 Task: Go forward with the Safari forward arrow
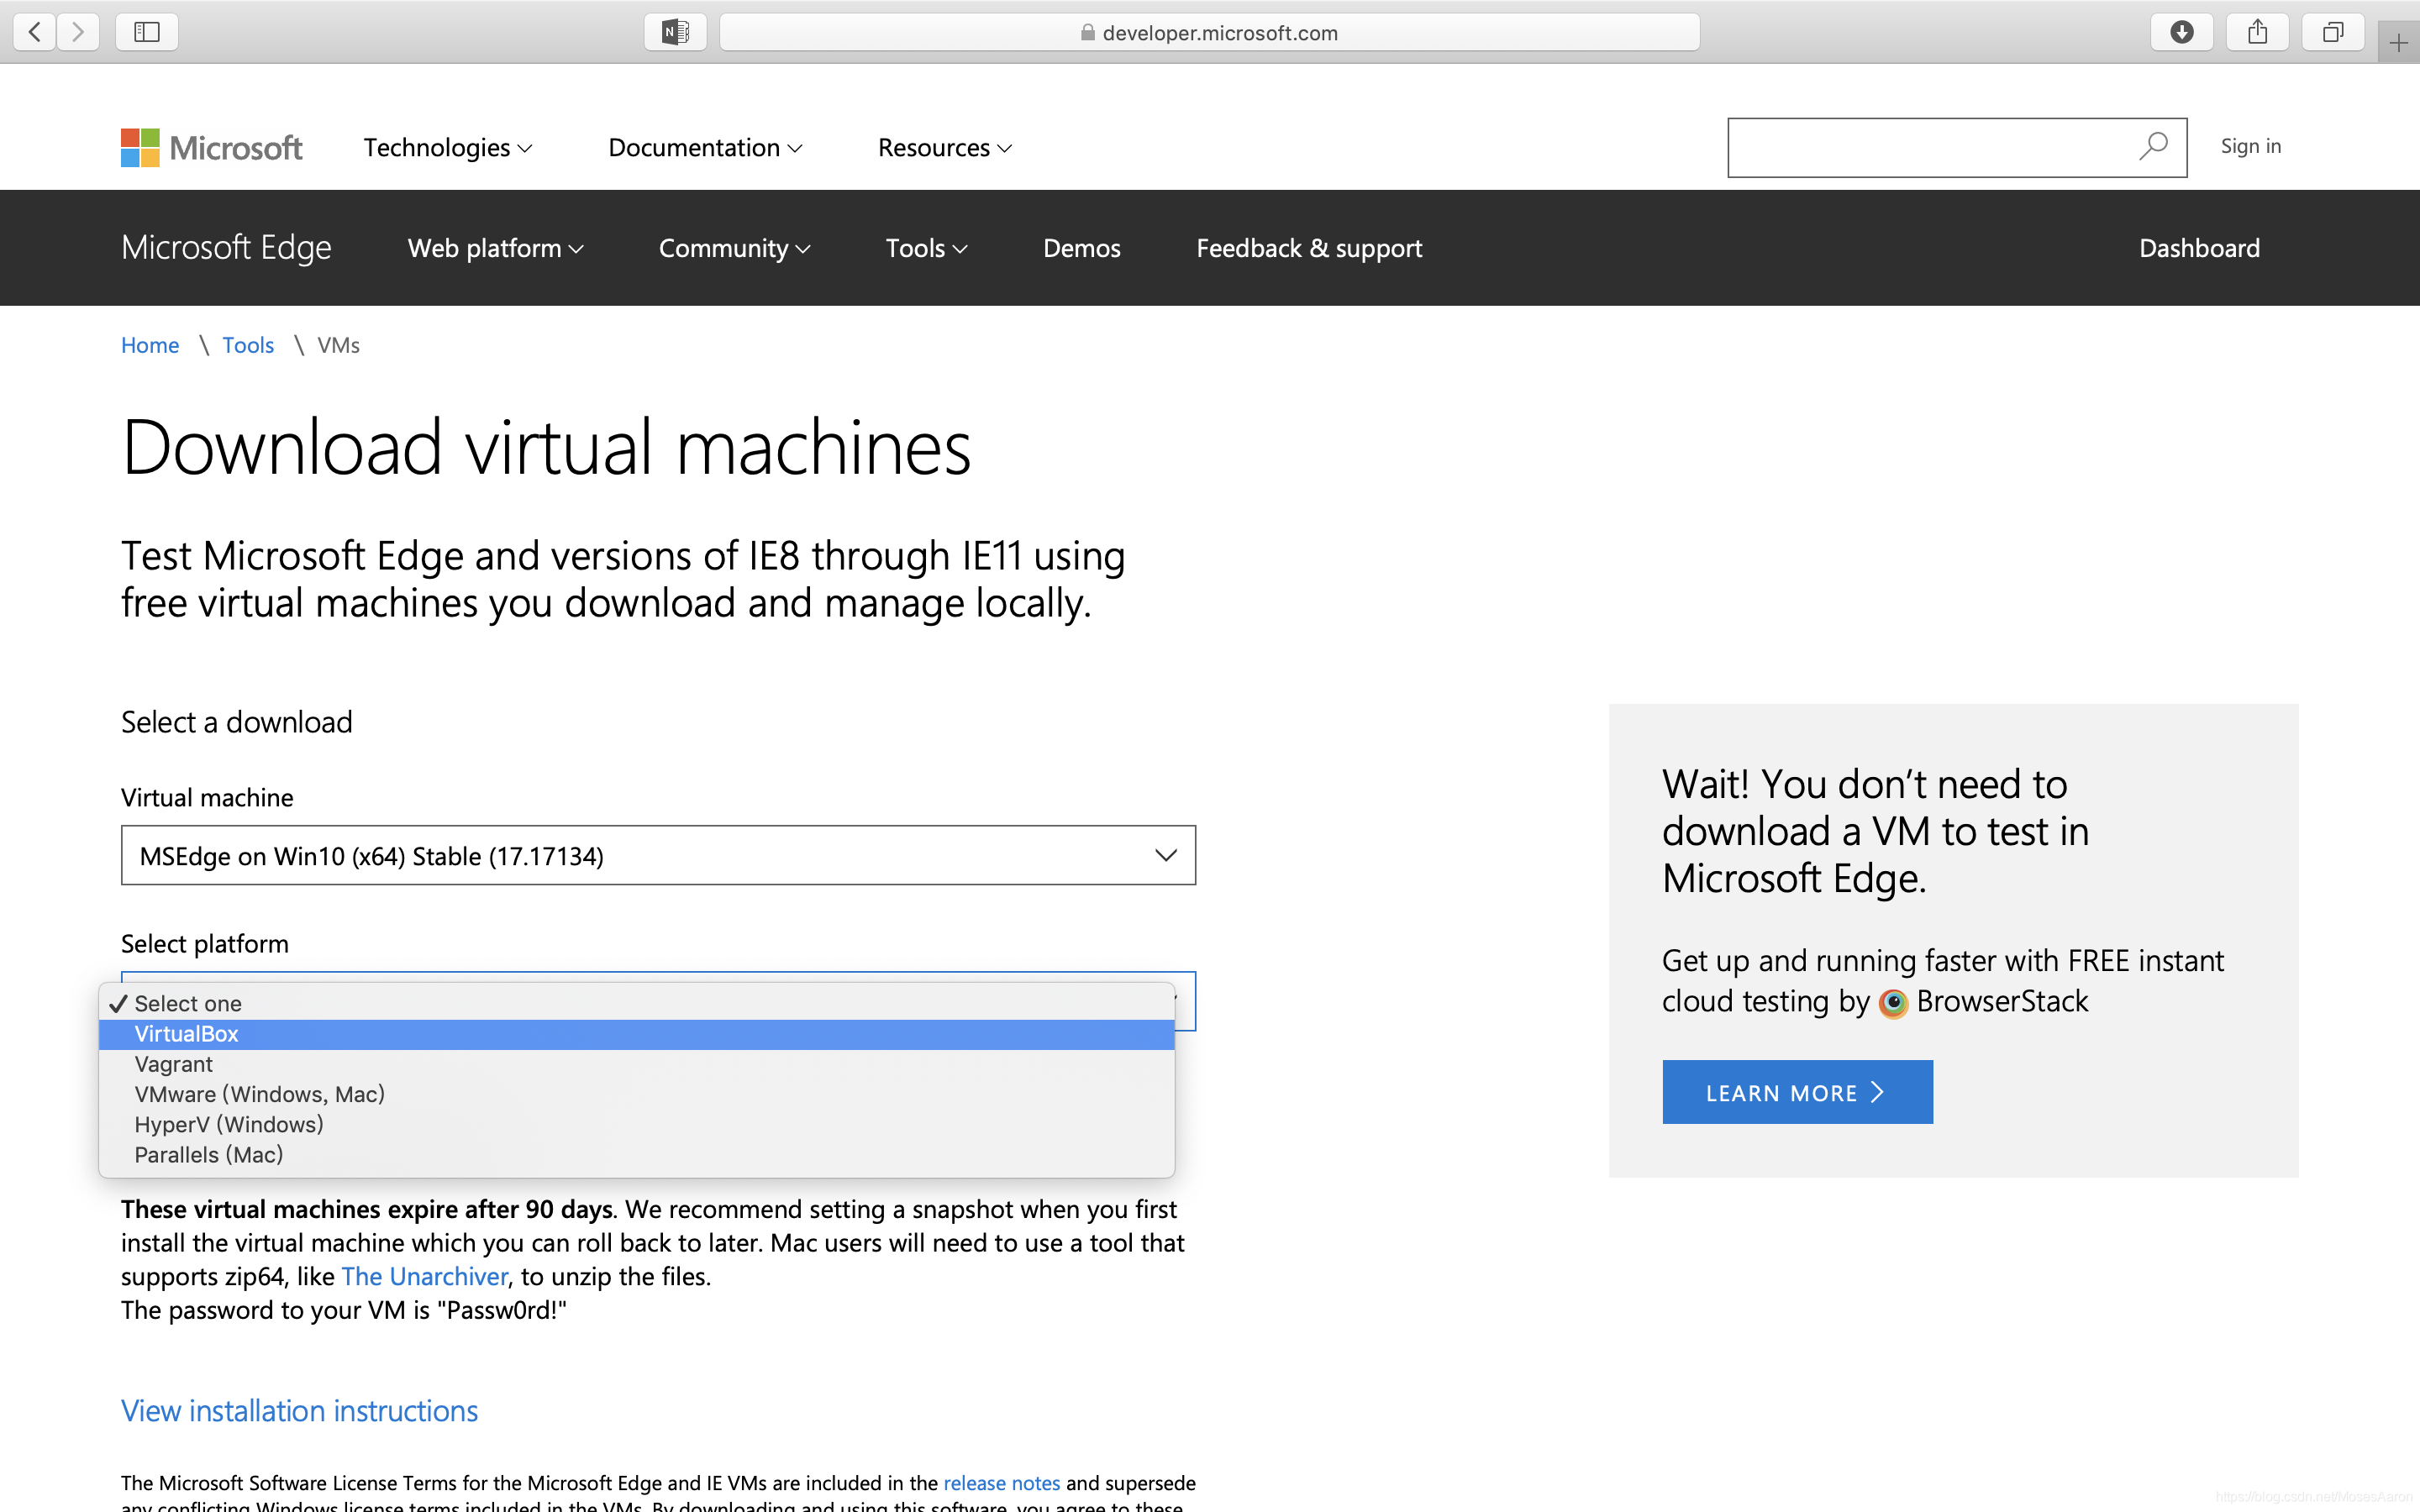pyautogui.click(x=78, y=32)
